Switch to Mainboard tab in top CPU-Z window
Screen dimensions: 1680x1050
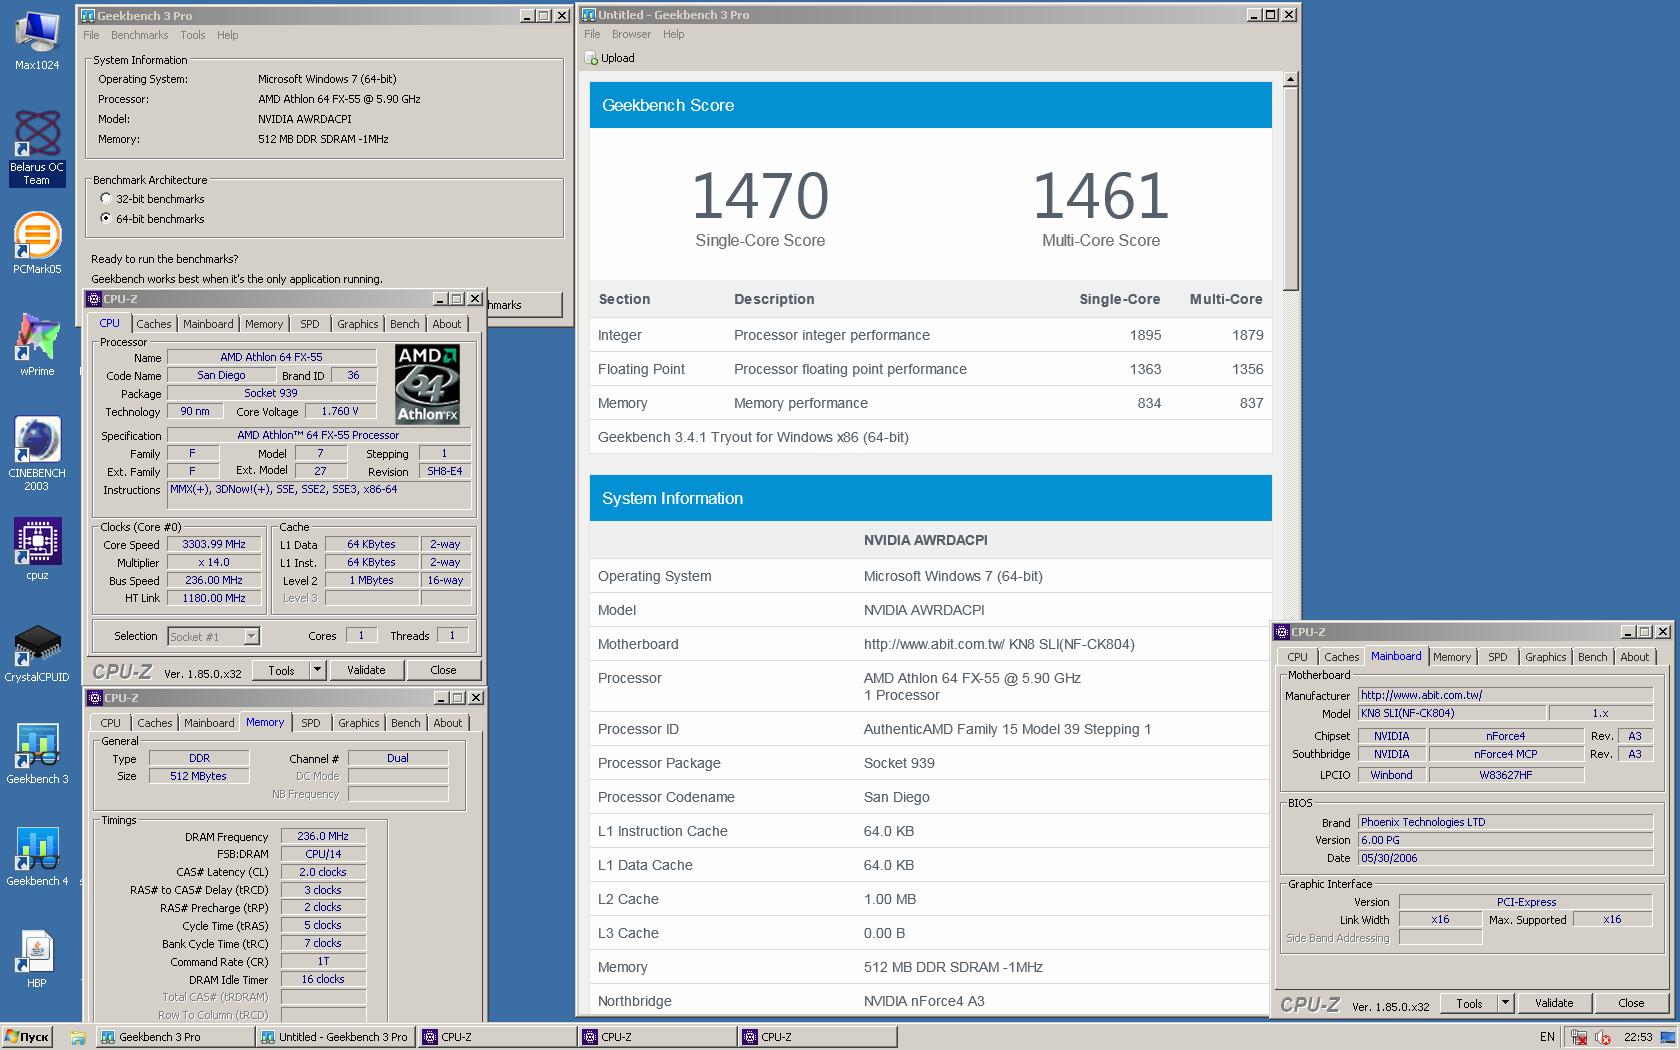208,324
